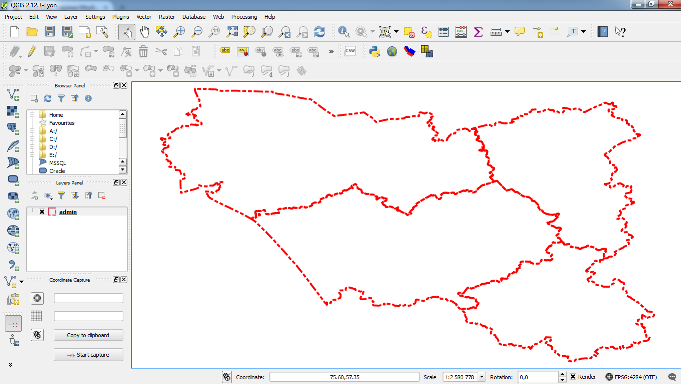Image resolution: width=681 pixels, height=384 pixels.
Task: Open the Processing menu
Action: pyautogui.click(x=244, y=17)
